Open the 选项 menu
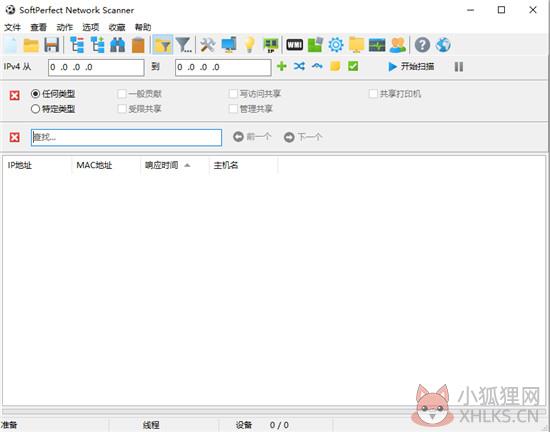 90,27
